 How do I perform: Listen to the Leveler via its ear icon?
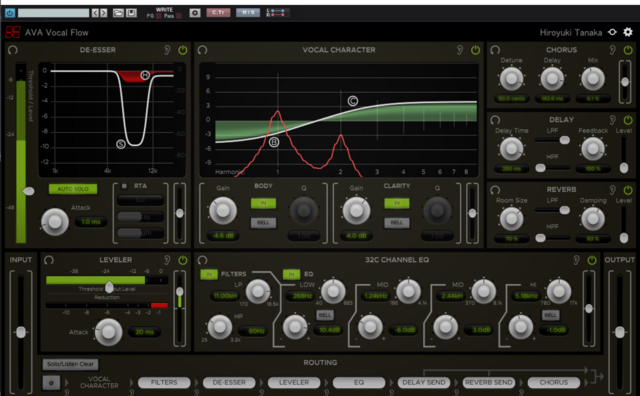(x=167, y=260)
